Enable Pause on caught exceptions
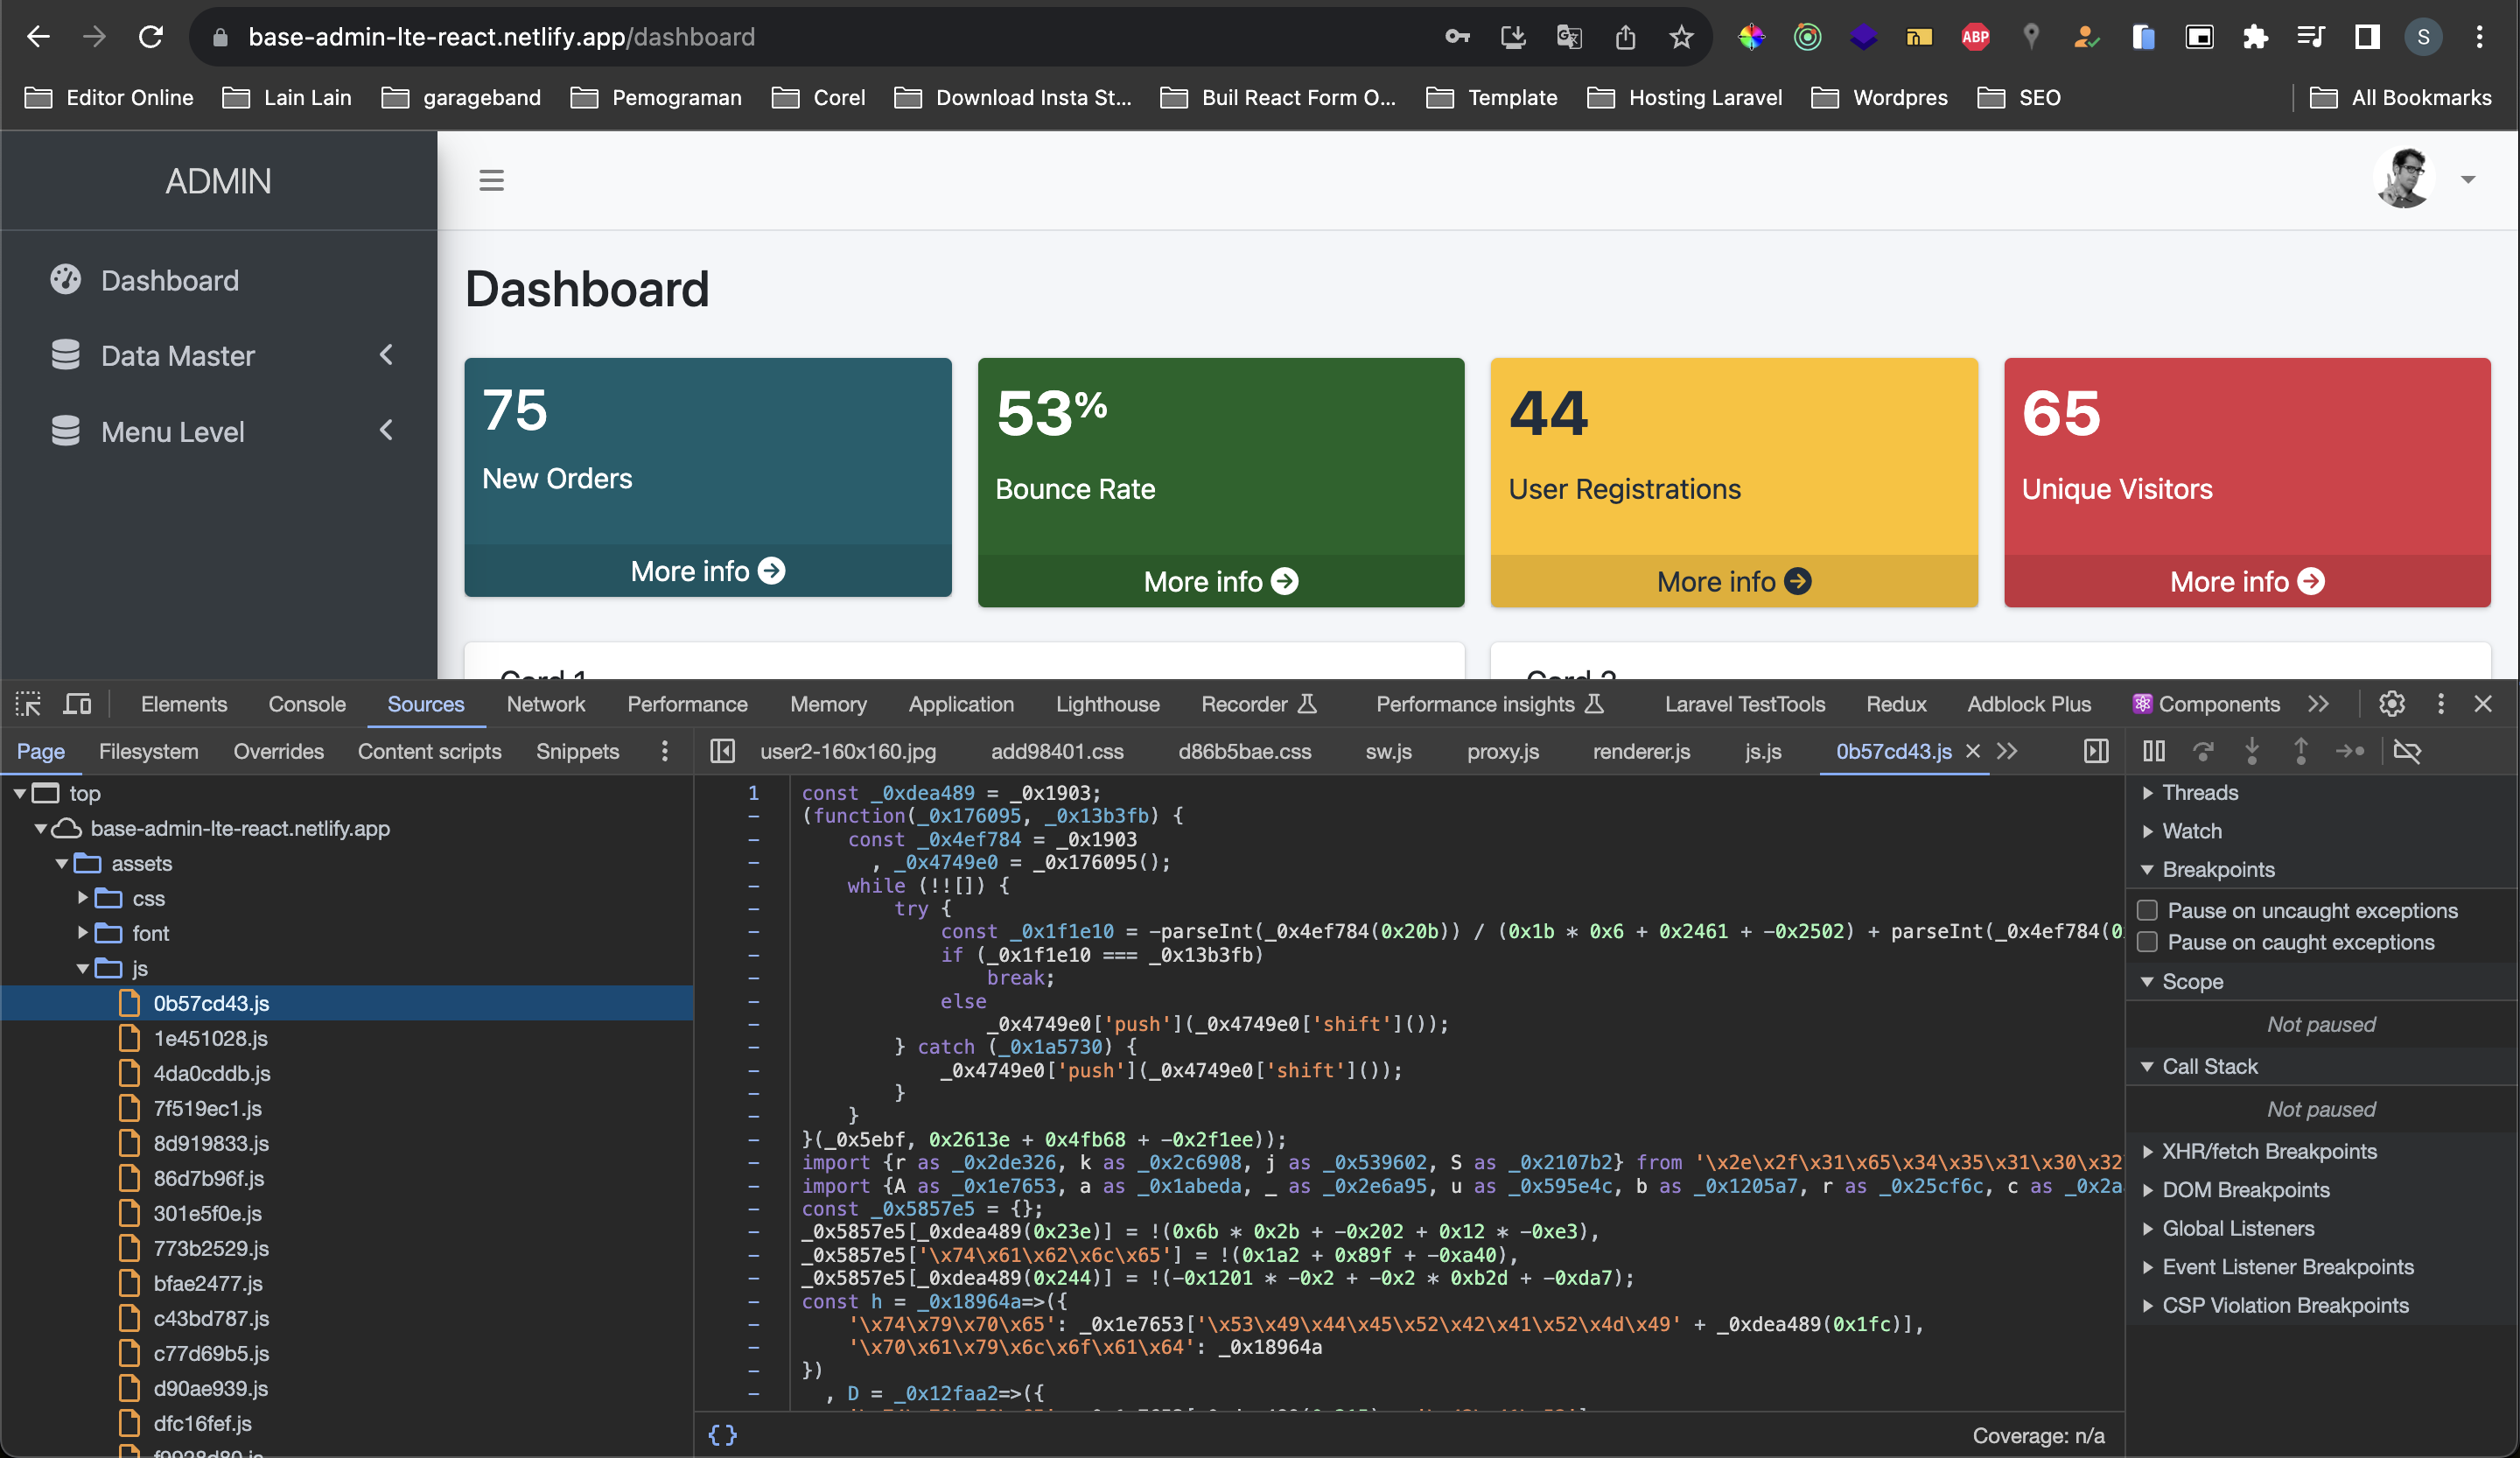Viewport: 2520px width, 1458px height. [x=2147, y=942]
